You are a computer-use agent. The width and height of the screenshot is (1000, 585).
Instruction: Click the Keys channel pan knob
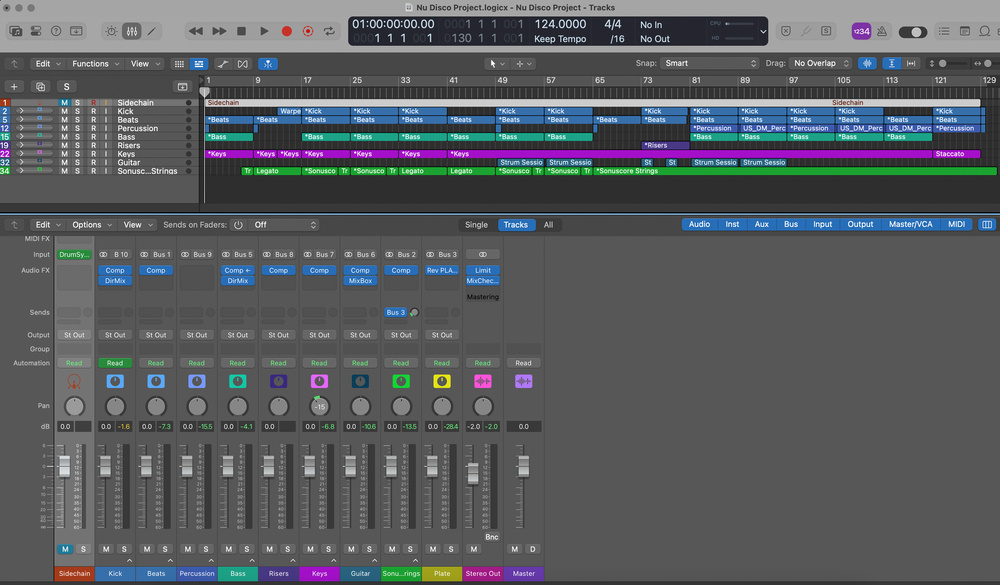(319, 406)
